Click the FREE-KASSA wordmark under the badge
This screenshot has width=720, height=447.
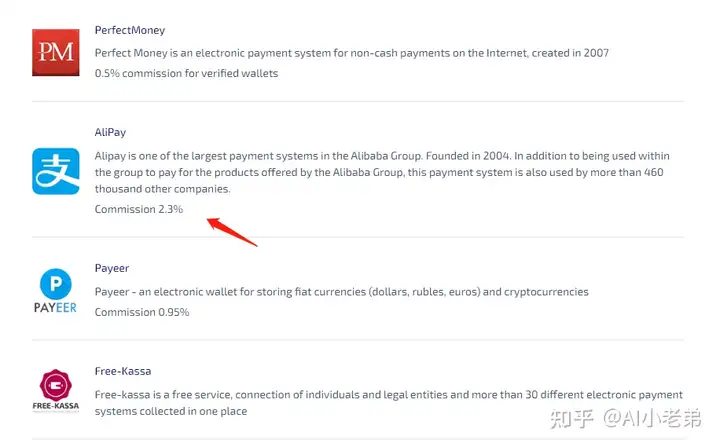56,406
